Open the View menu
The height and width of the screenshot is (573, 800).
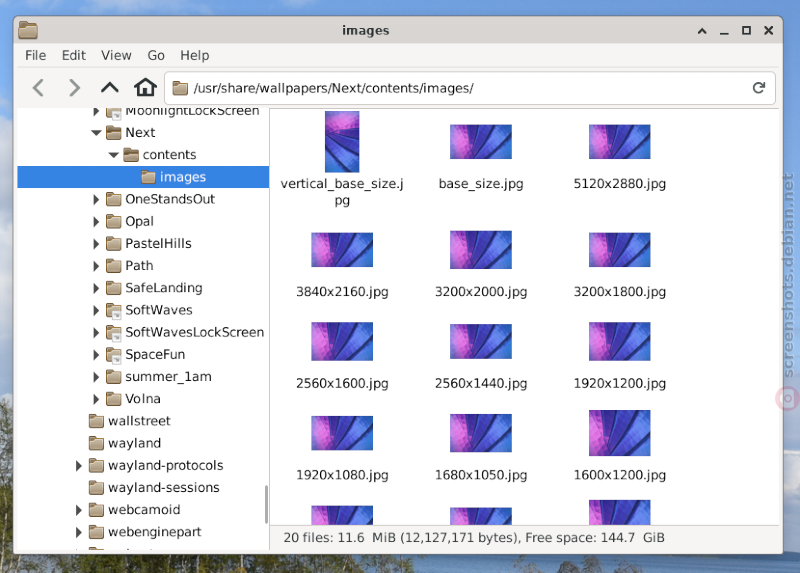coord(116,55)
